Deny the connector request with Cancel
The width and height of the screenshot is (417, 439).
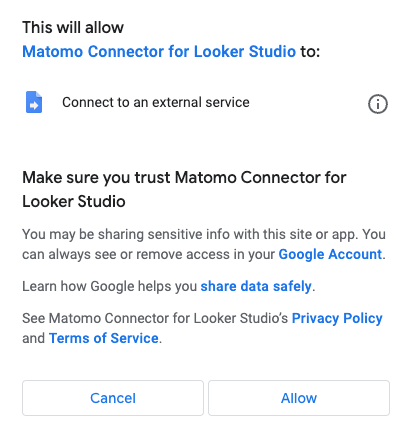pos(113,398)
